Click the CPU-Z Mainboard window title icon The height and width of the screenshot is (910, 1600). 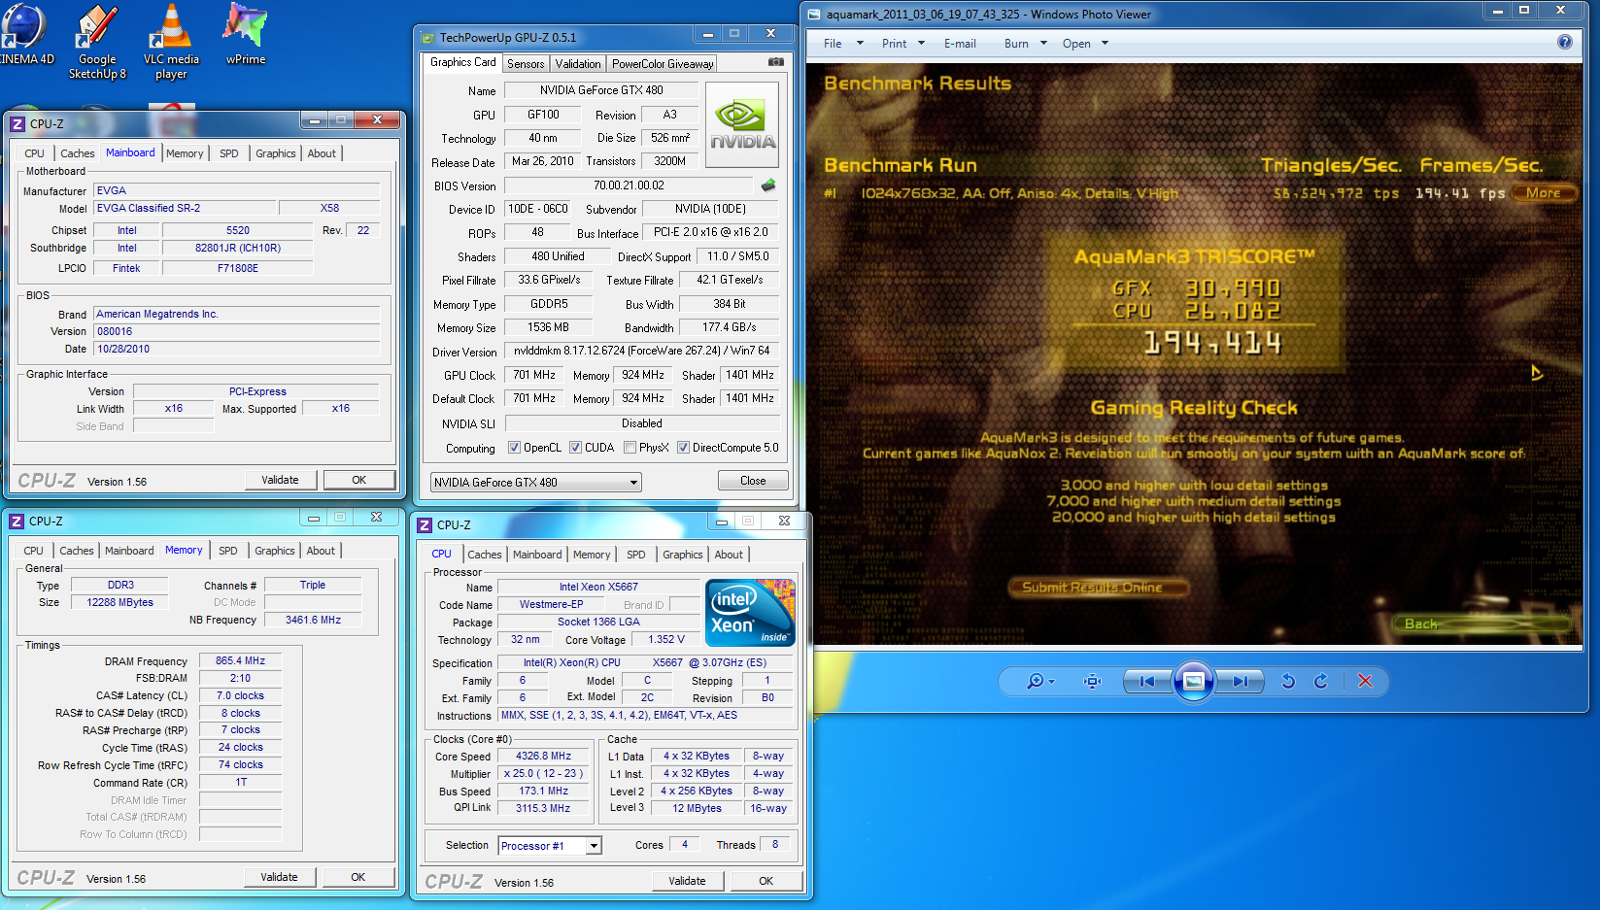[17, 124]
